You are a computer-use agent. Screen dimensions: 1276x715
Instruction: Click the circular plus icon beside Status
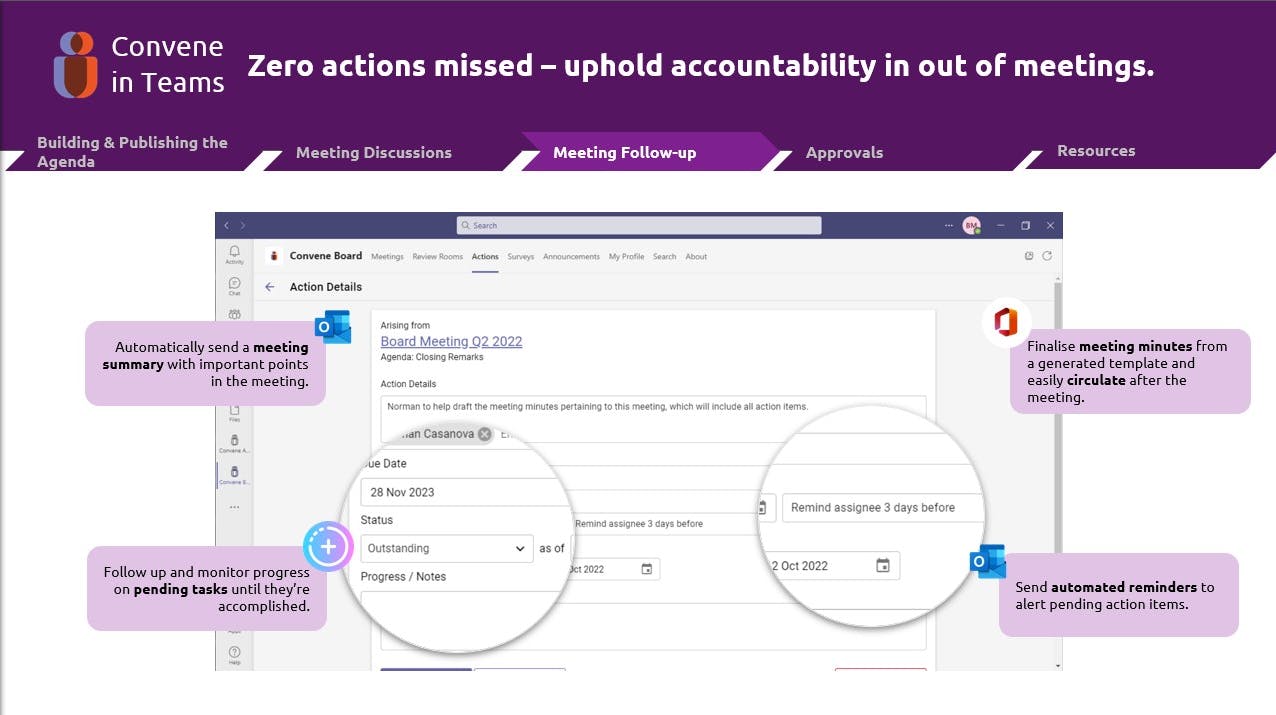click(328, 547)
